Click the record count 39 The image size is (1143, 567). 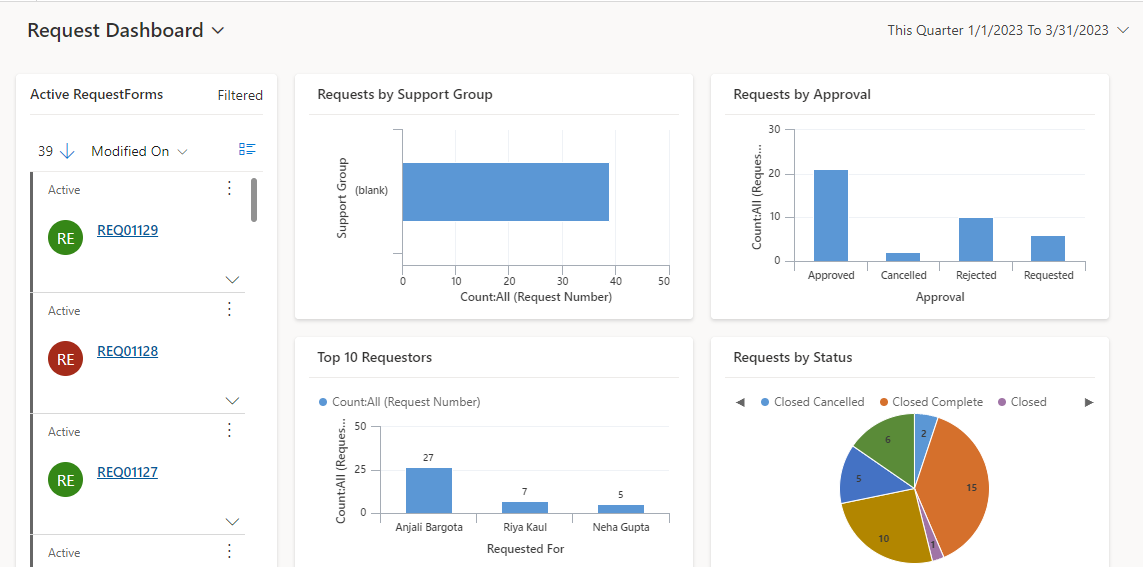[x=45, y=151]
